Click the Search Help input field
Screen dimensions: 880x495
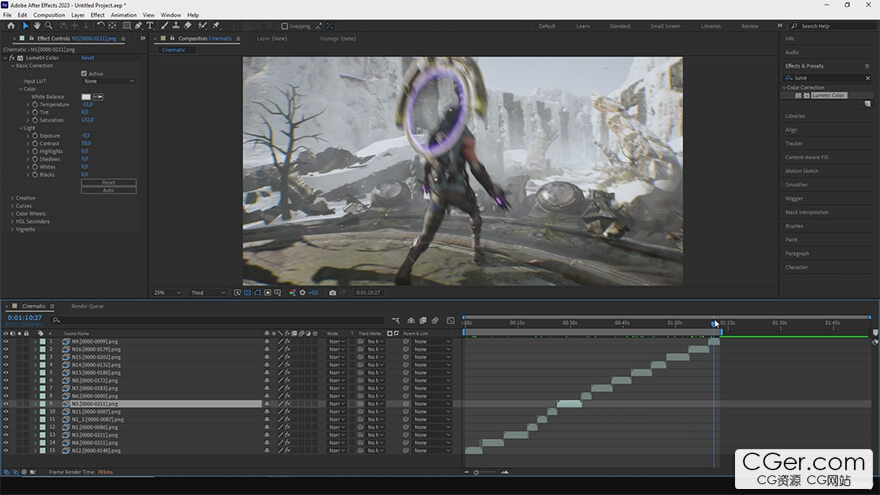pos(831,26)
